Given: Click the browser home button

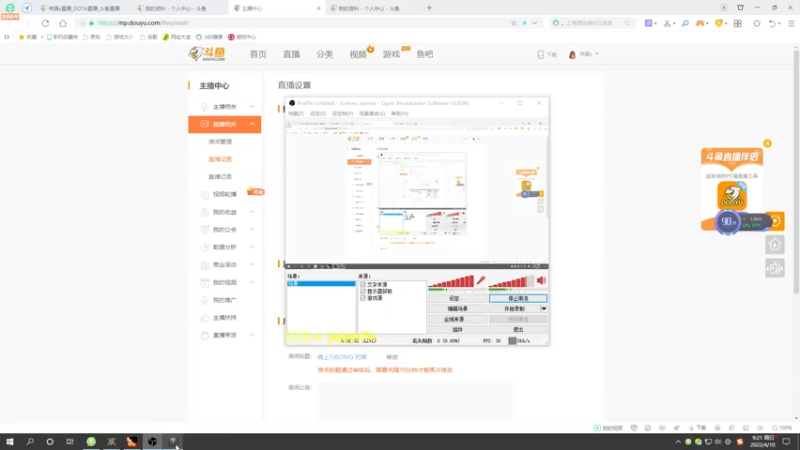Looking at the screenshot, I should pos(63,23).
